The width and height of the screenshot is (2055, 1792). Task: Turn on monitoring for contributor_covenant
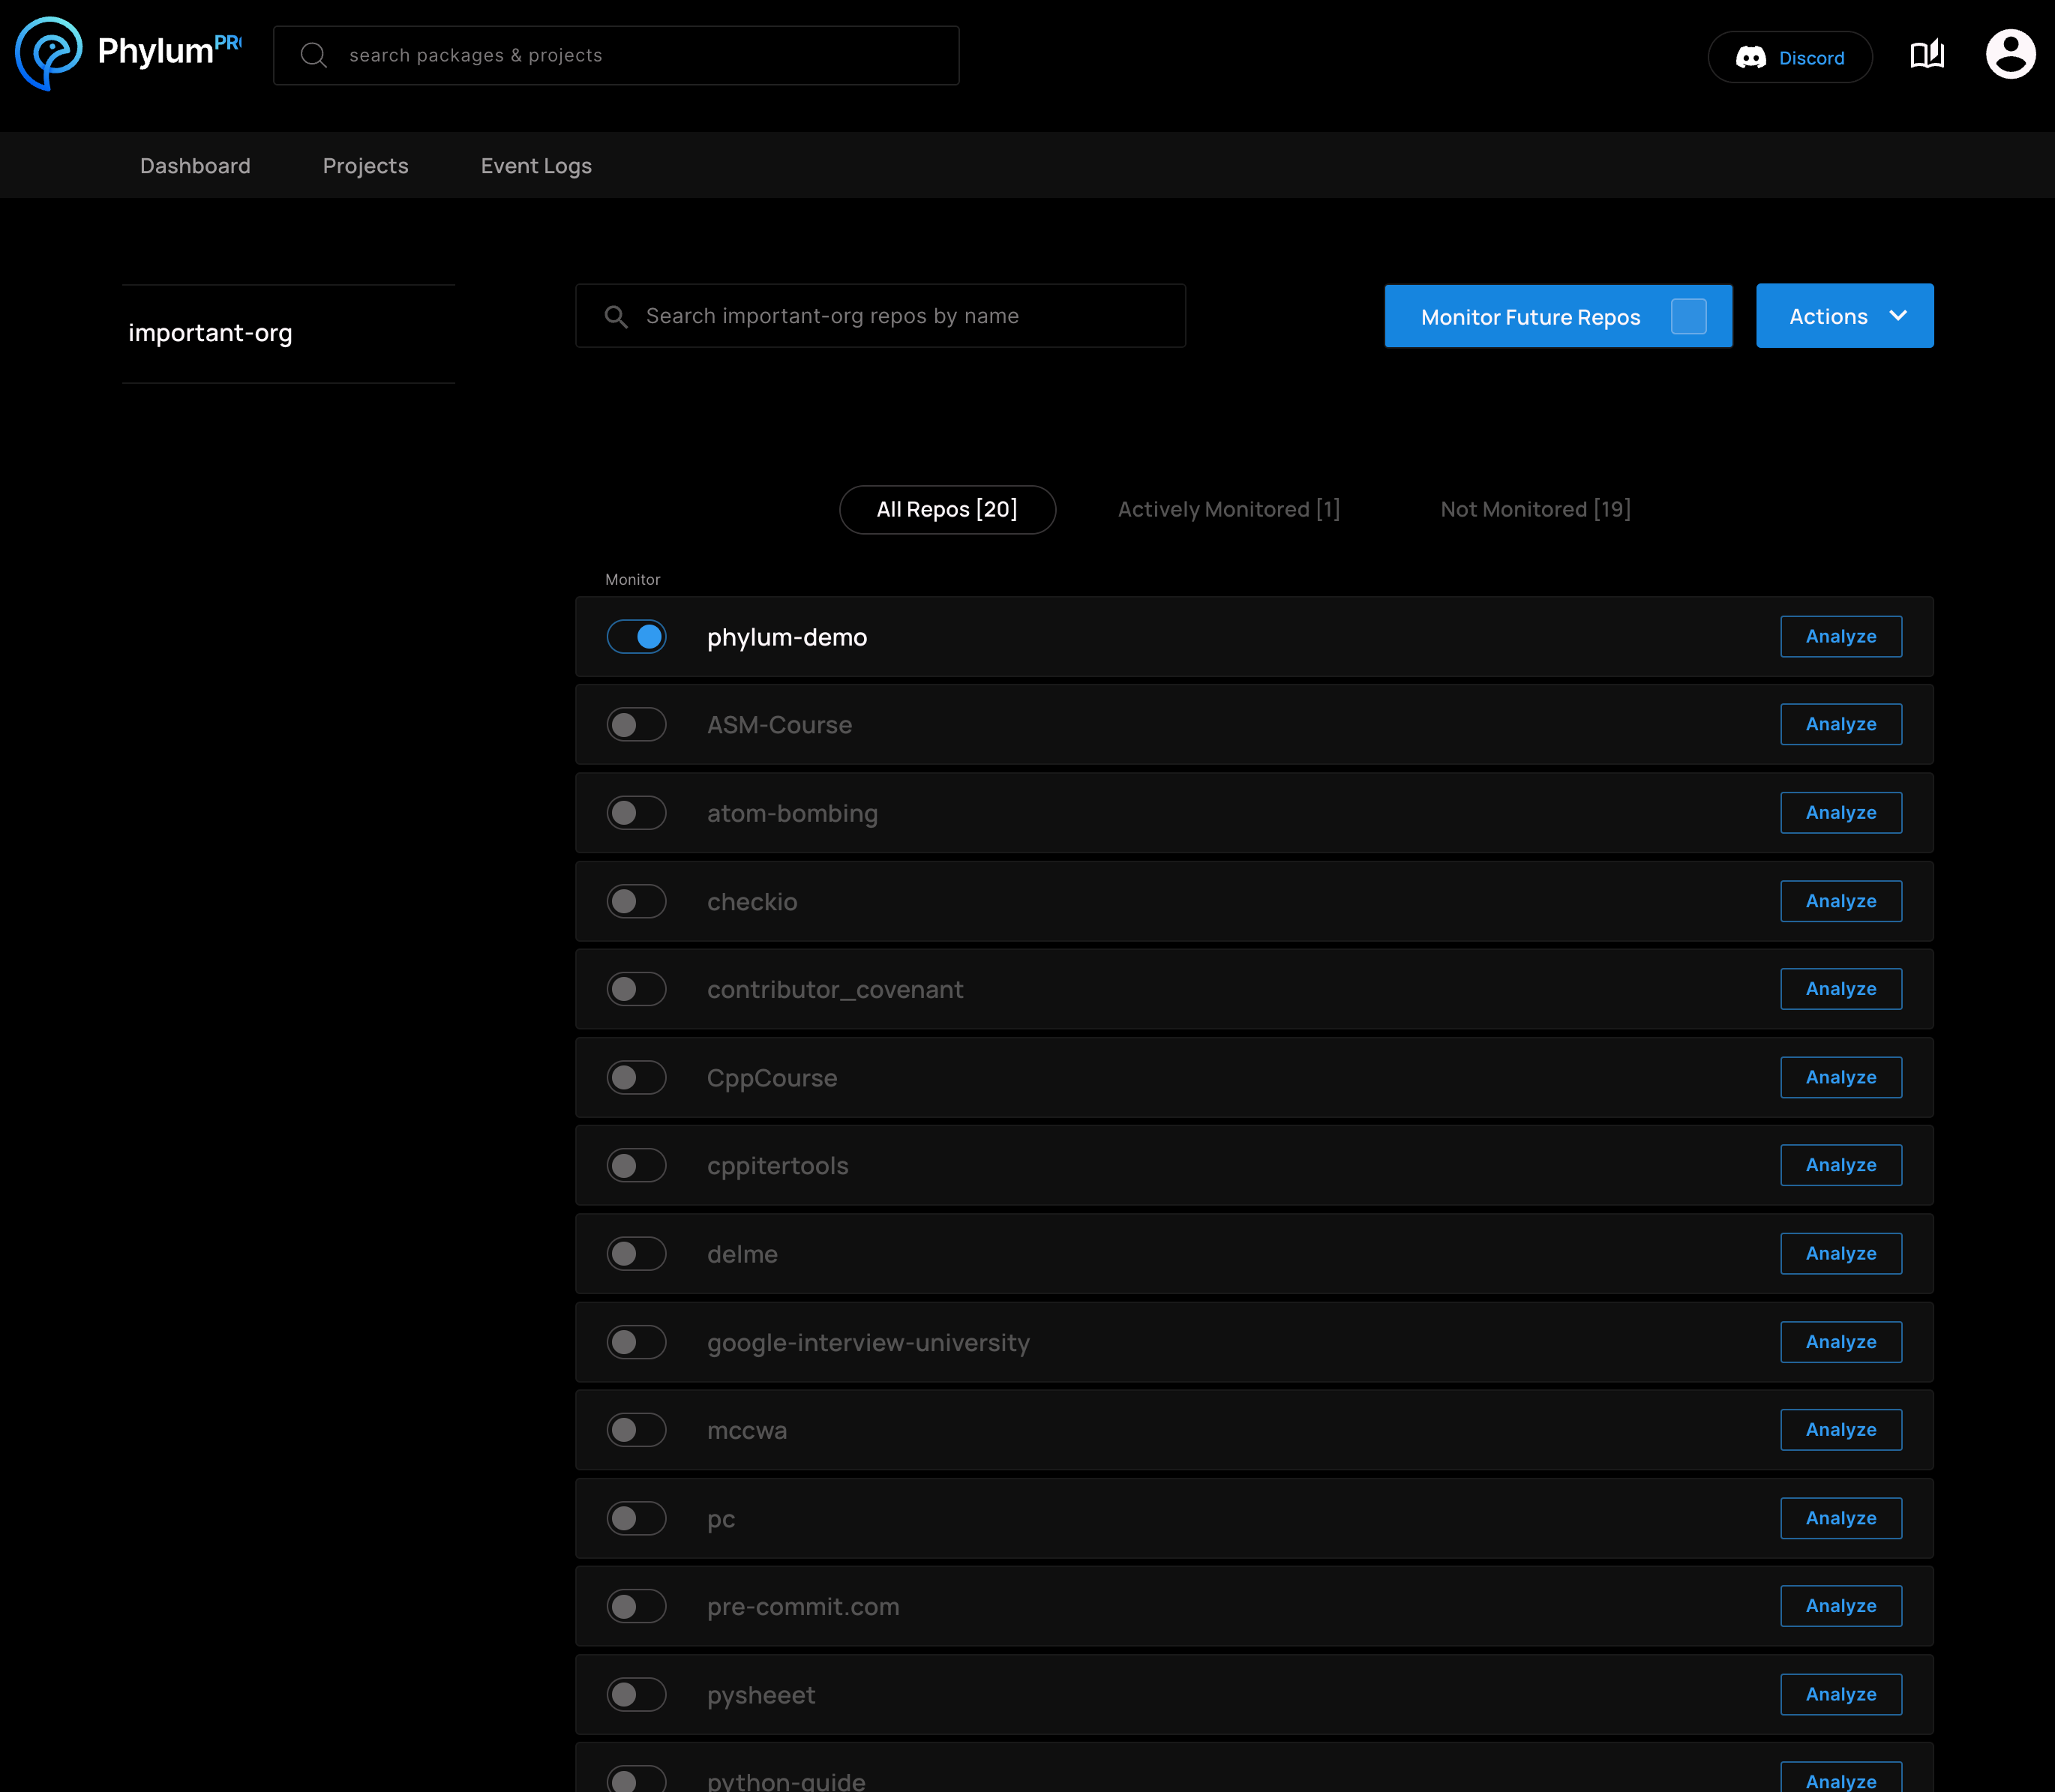click(x=636, y=989)
